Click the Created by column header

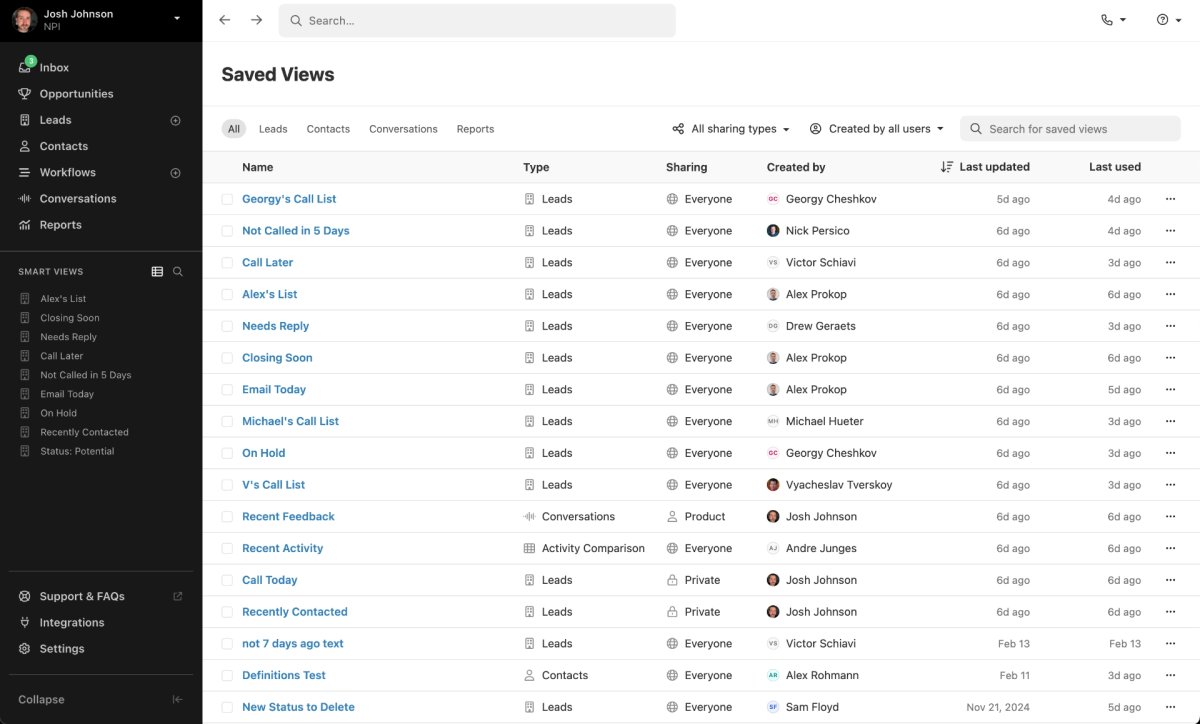click(x=796, y=167)
